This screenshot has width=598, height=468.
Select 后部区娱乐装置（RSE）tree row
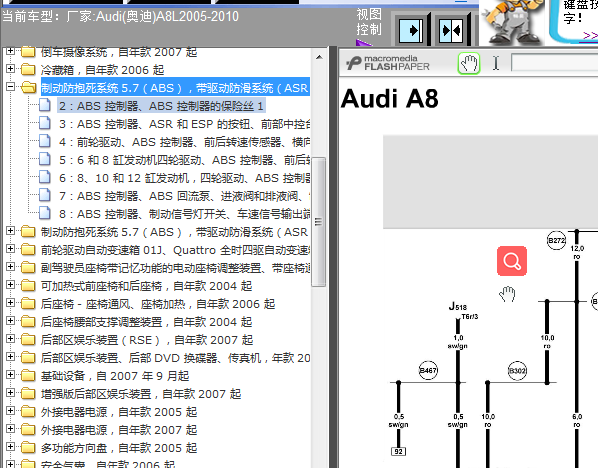click(147, 340)
